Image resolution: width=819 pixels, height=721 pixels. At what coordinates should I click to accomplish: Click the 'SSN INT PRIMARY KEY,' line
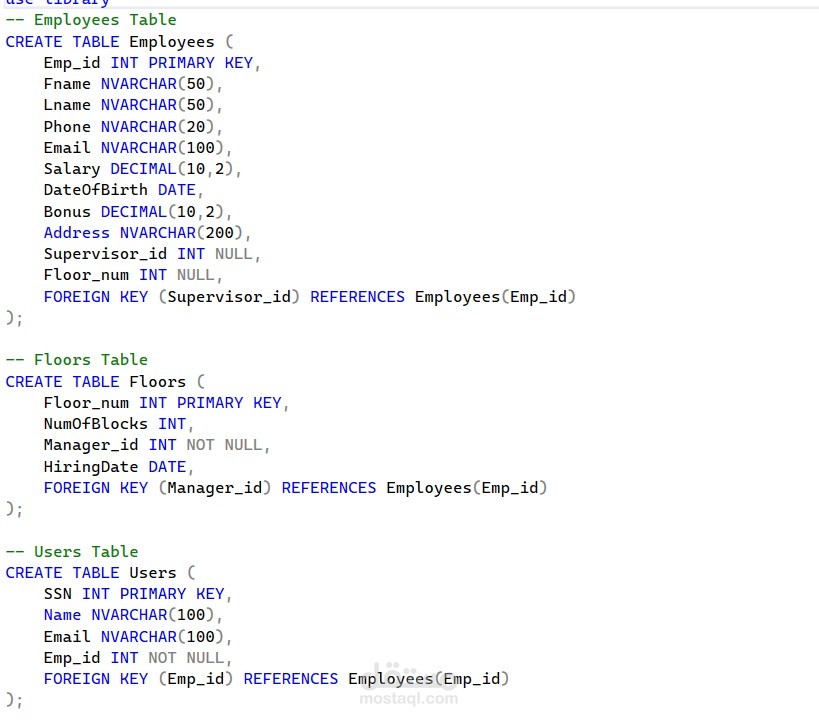(138, 594)
